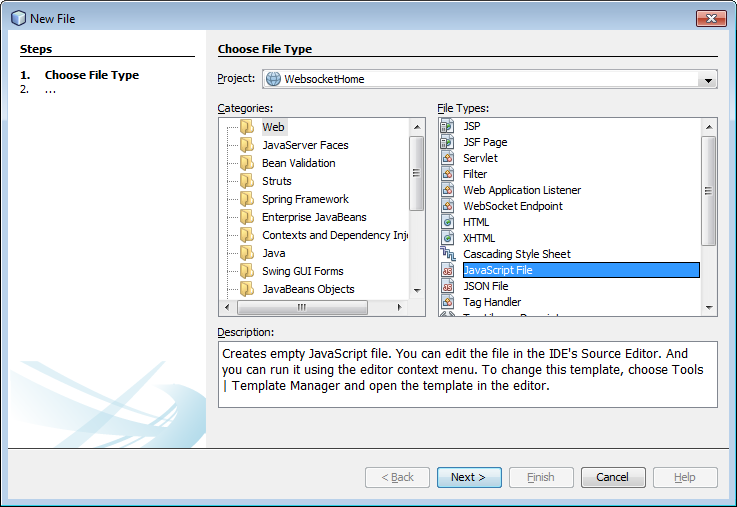This screenshot has width=737, height=507.
Task: Click the Contexts and Dependency folder icon
Action: [x=247, y=235]
